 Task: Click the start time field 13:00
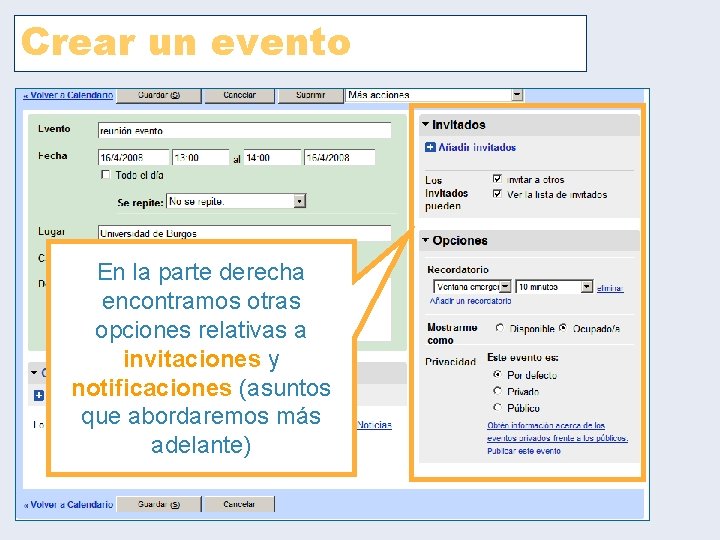coord(201,157)
